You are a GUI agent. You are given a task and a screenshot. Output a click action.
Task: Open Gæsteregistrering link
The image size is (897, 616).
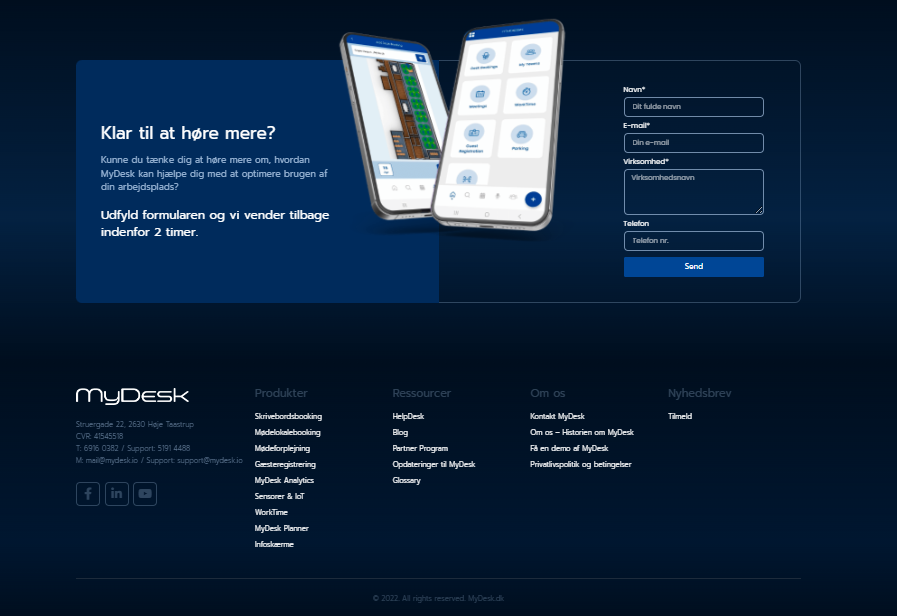tap(285, 464)
